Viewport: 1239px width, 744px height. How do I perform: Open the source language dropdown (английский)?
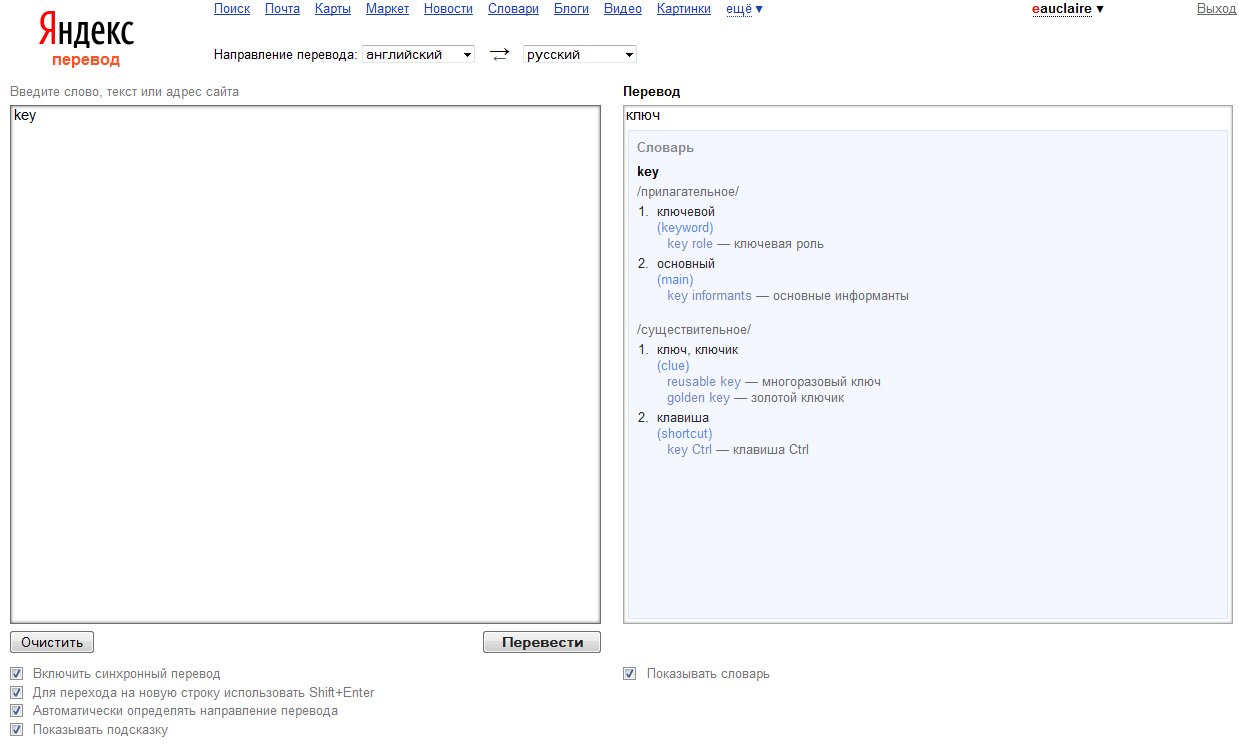(x=418, y=55)
